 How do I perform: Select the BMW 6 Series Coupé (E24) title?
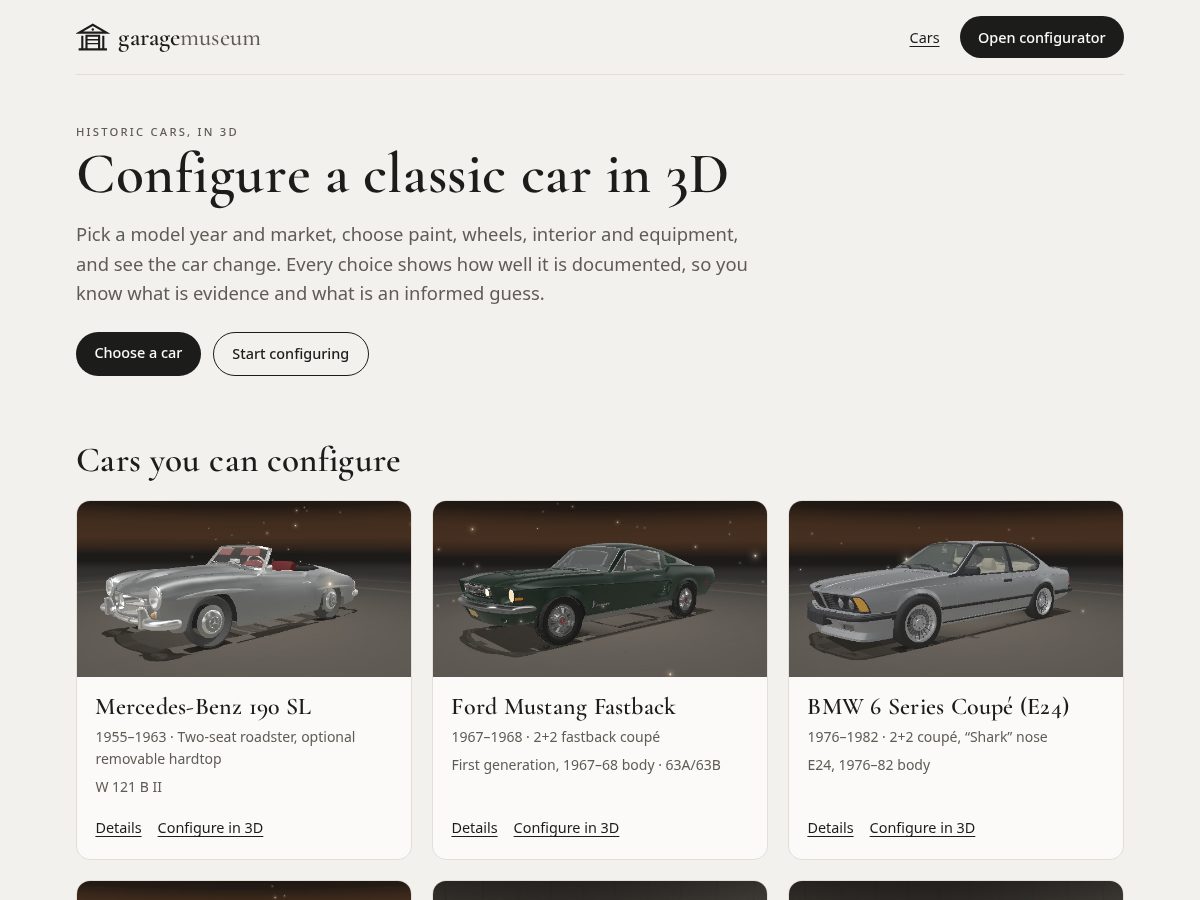point(938,707)
